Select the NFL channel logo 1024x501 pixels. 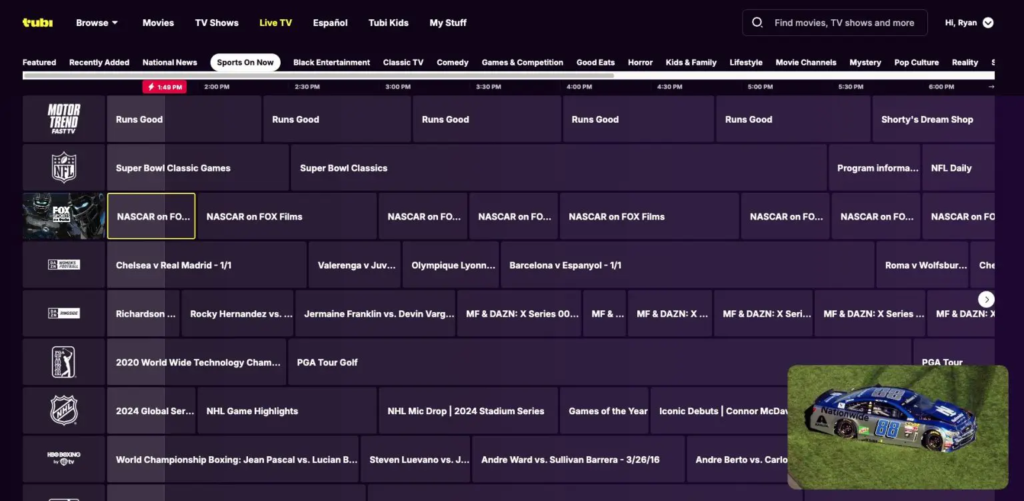point(64,167)
